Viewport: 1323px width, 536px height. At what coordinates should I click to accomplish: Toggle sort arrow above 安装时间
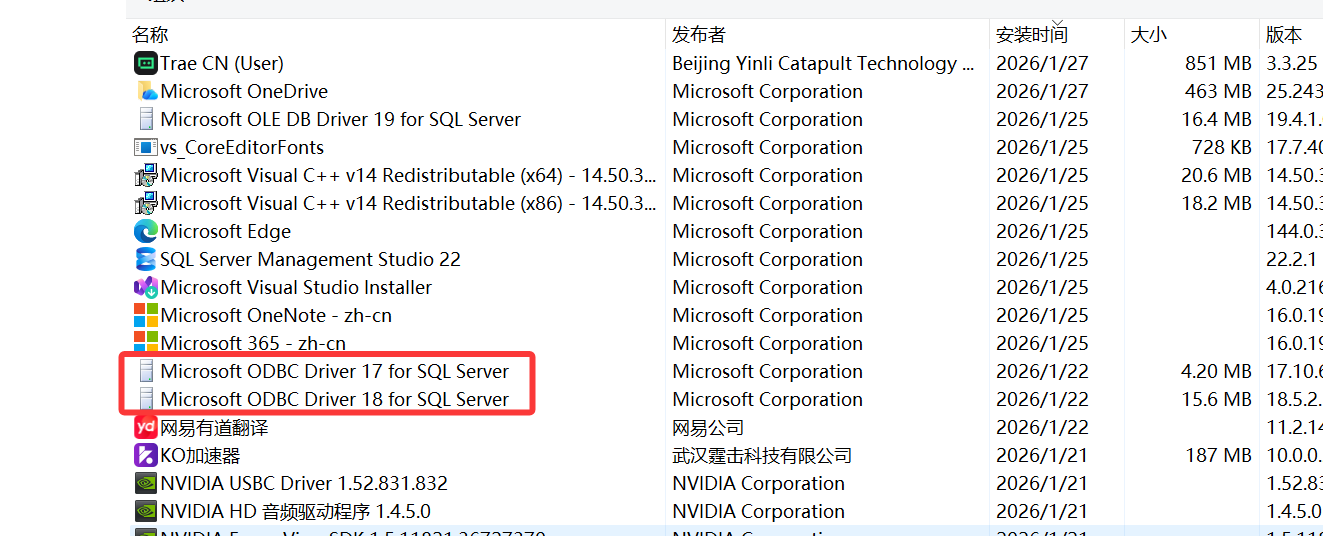click(x=1058, y=22)
